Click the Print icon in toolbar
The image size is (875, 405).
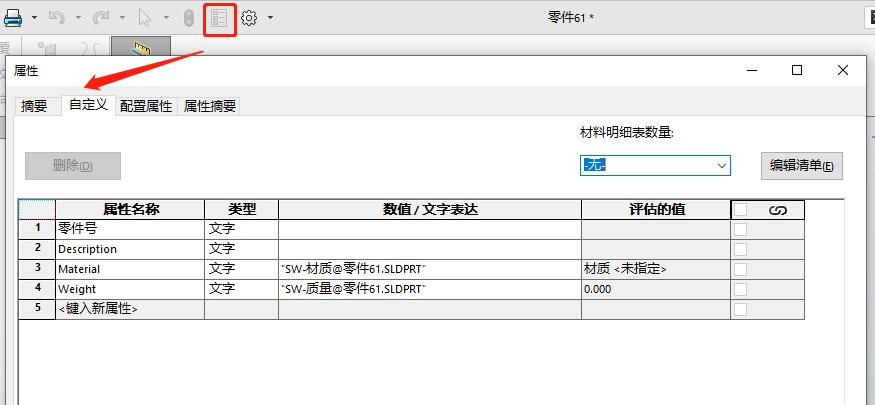[13, 18]
